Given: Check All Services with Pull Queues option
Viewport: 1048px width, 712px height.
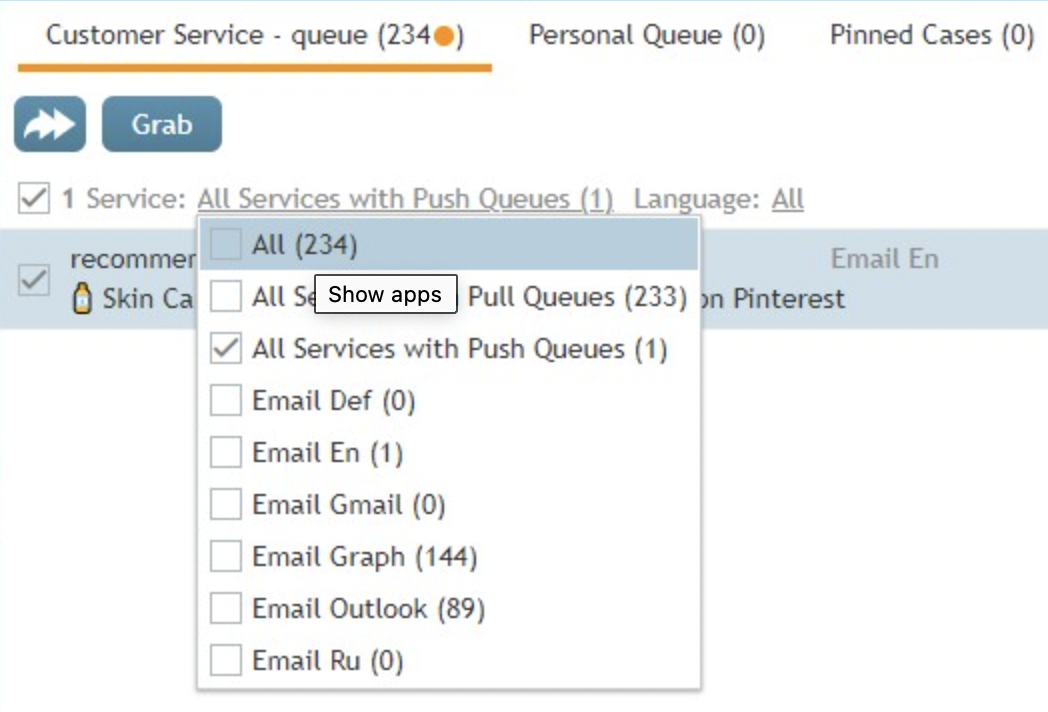Looking at the screenshot, I should coord(226,297).
